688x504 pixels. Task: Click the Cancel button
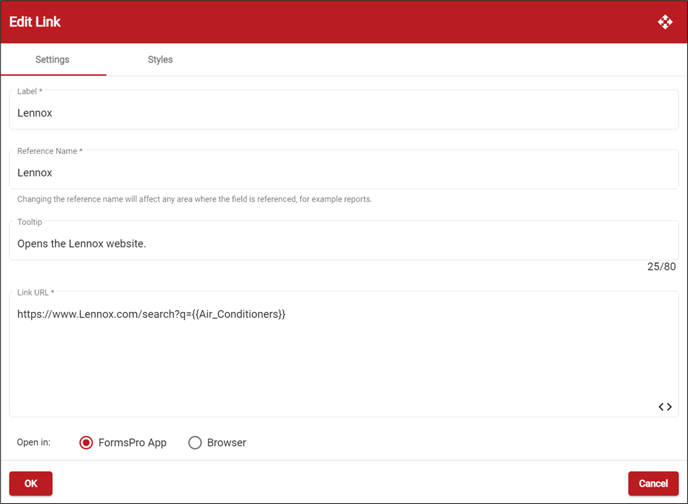[x=652, y=484]
